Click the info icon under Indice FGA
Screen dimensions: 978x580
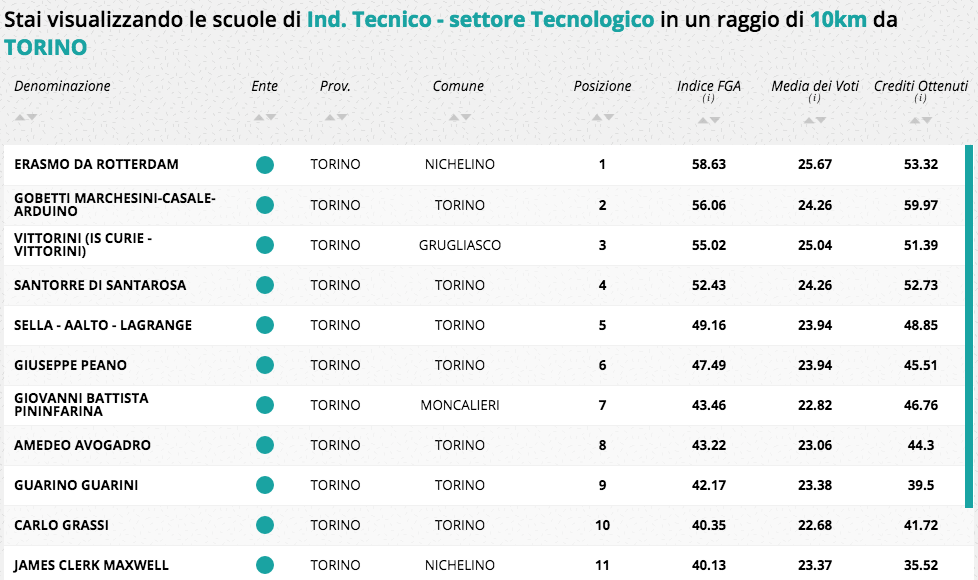708,98
